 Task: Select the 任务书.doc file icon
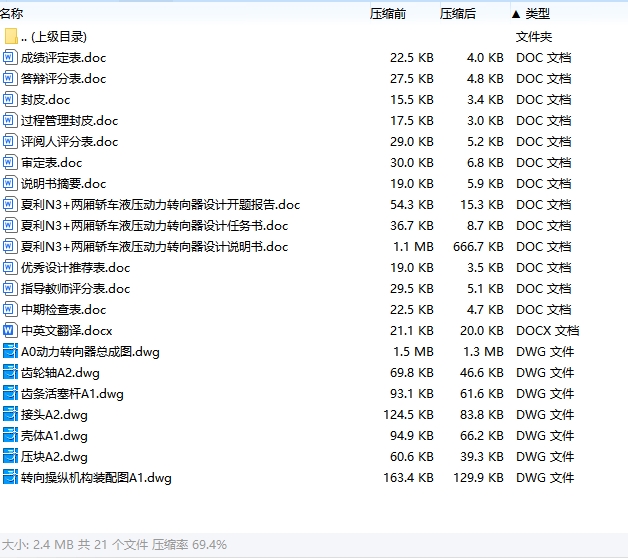pos(10,225)
